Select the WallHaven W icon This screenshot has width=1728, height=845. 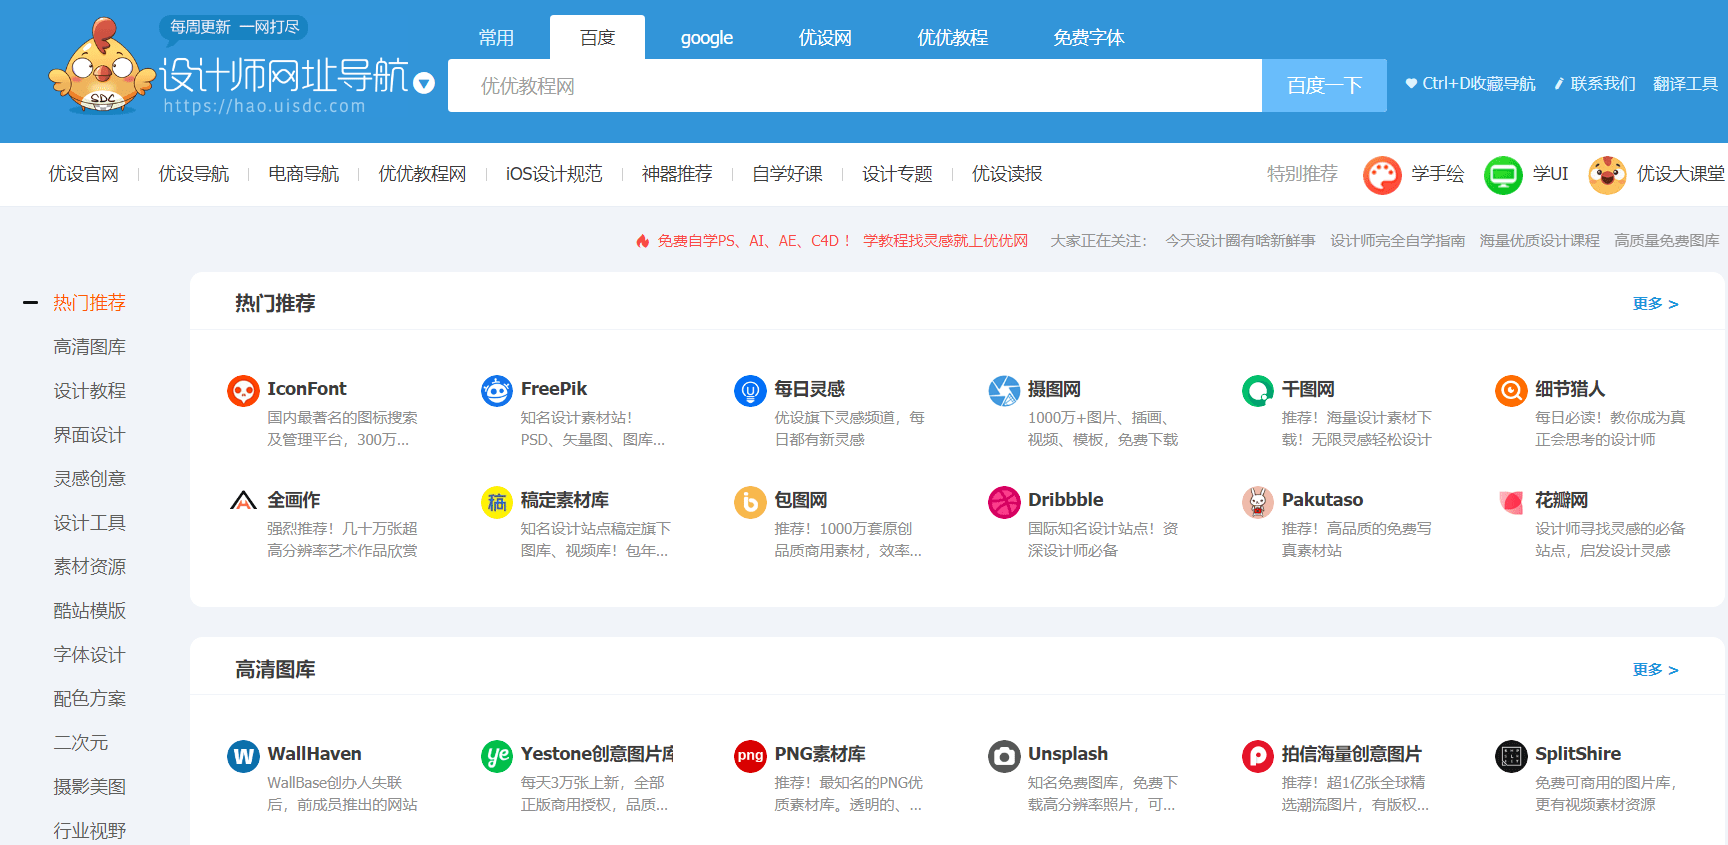pos(243,756)
